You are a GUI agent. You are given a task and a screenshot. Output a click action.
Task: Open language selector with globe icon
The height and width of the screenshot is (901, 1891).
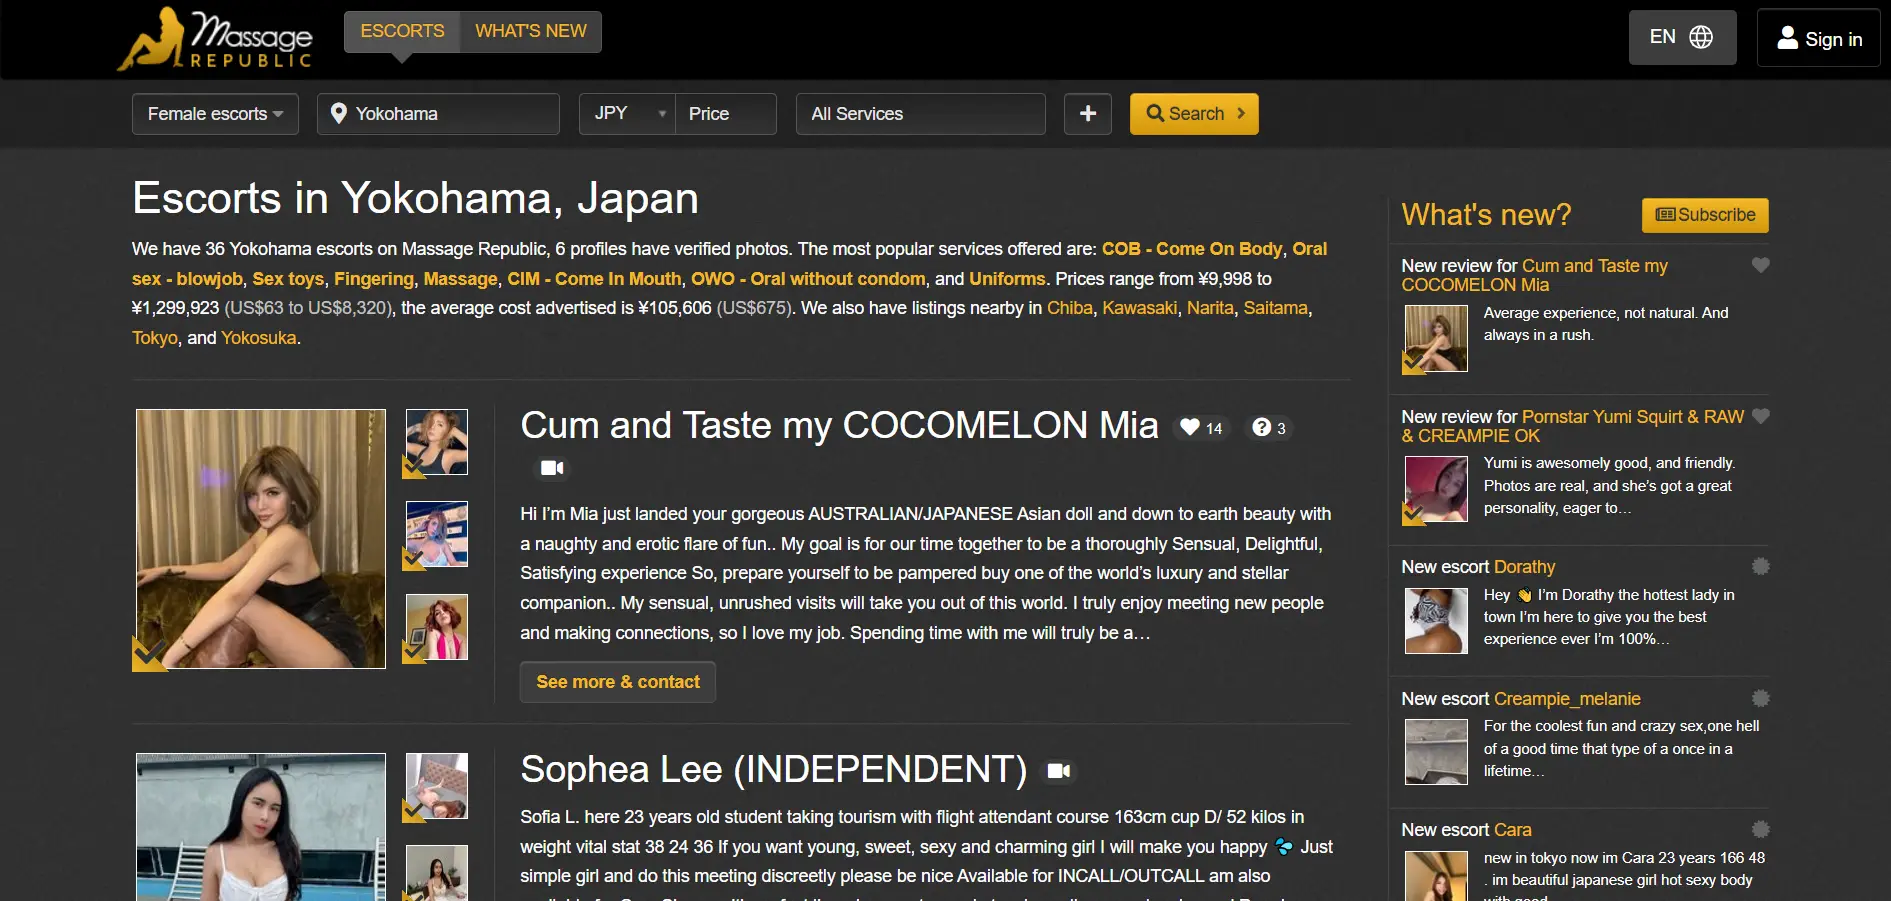(1682, 38)
